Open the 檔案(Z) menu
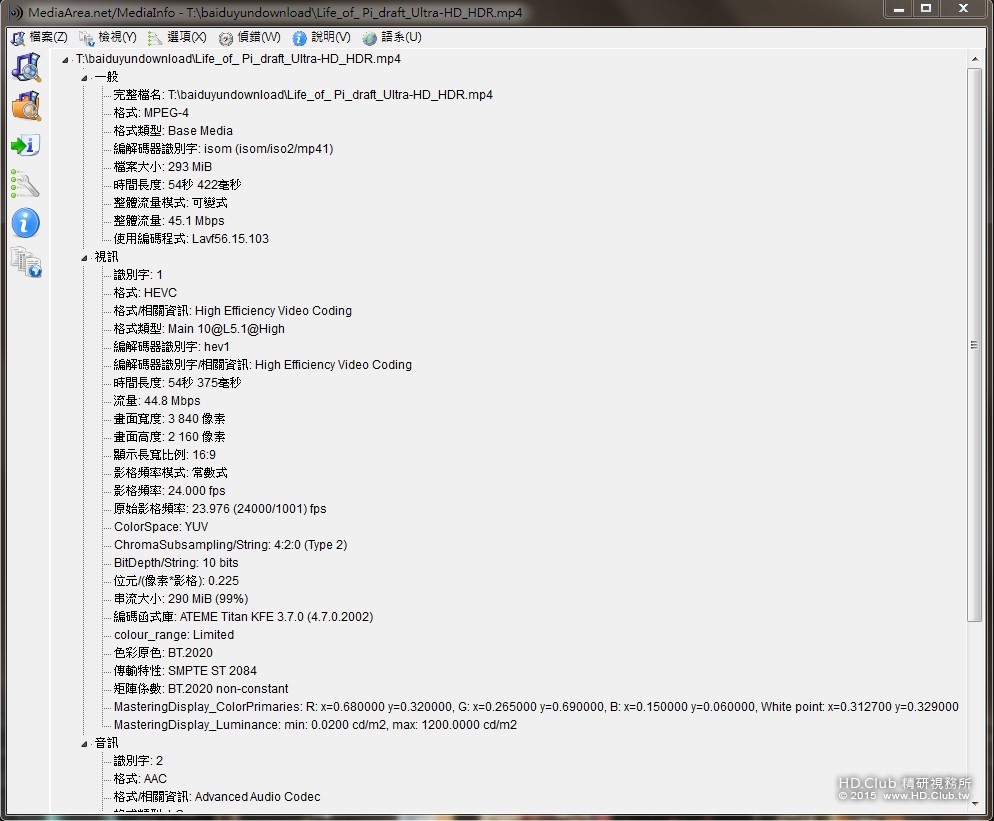This screenshot has height=821, width=994. [x=40, y=37]
